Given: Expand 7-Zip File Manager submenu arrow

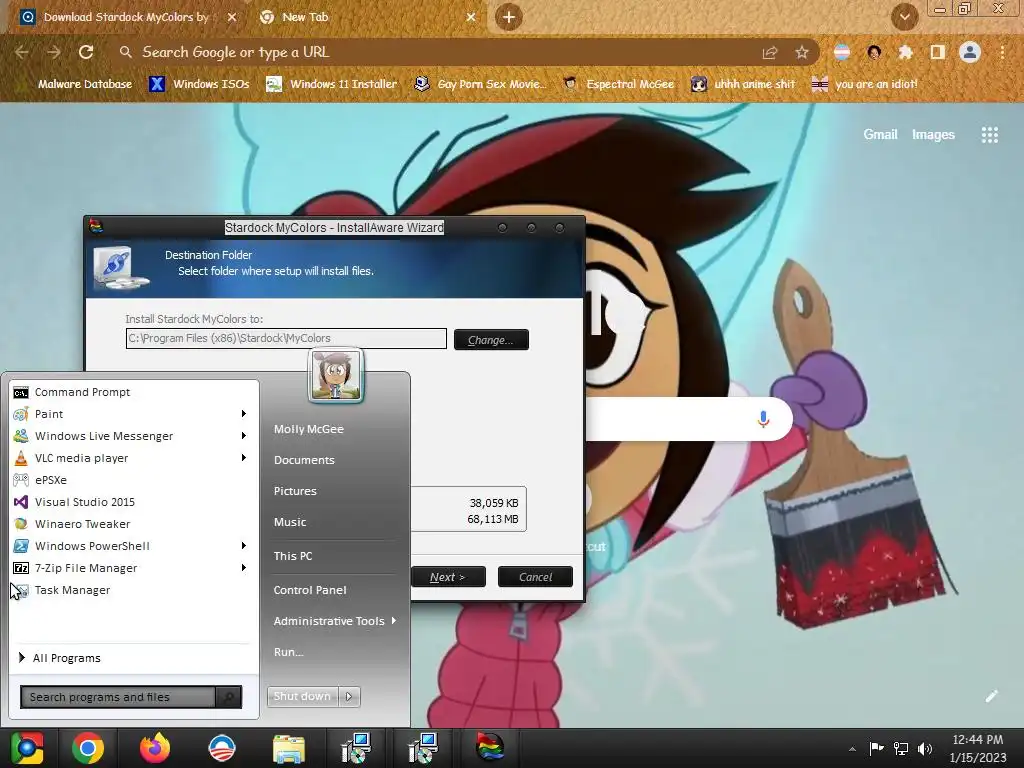Looking at the screenshot, I should [244, 568].
